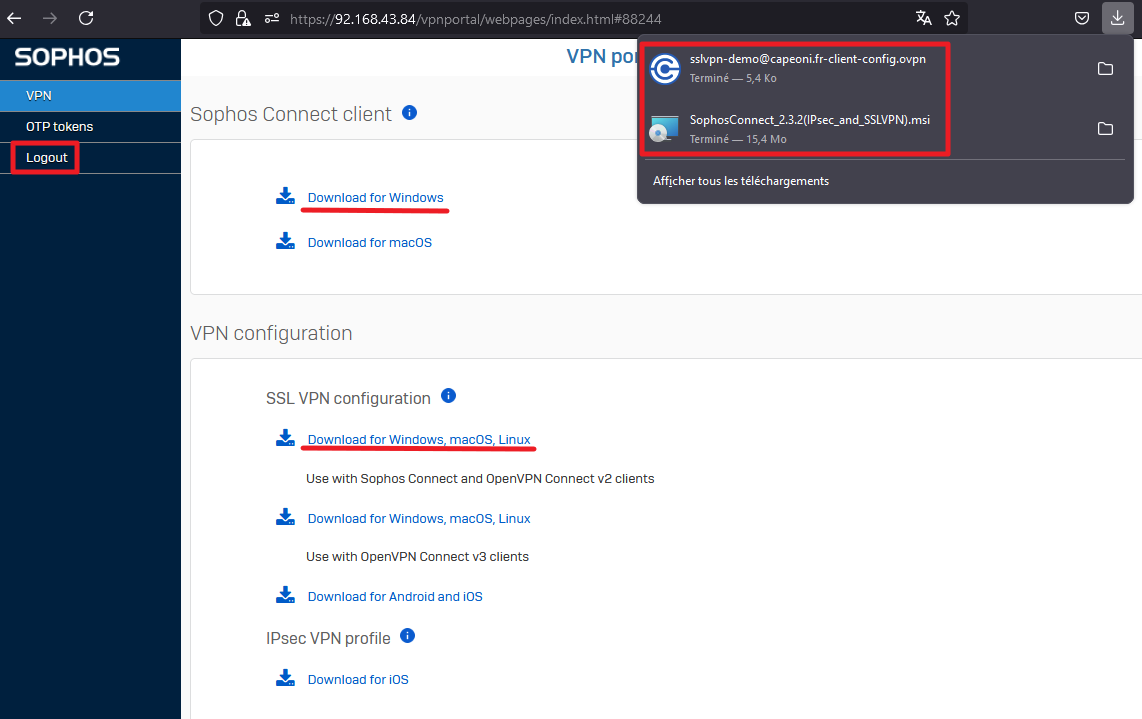Screen dimensions: 1142x719
Task: Click download icon beside Sophos Connect v2 config
Action: click(286, 438)
